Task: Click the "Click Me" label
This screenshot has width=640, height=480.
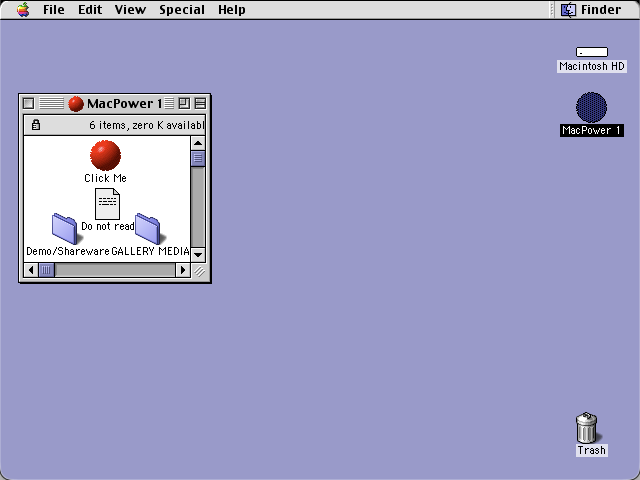Action: 105,178
